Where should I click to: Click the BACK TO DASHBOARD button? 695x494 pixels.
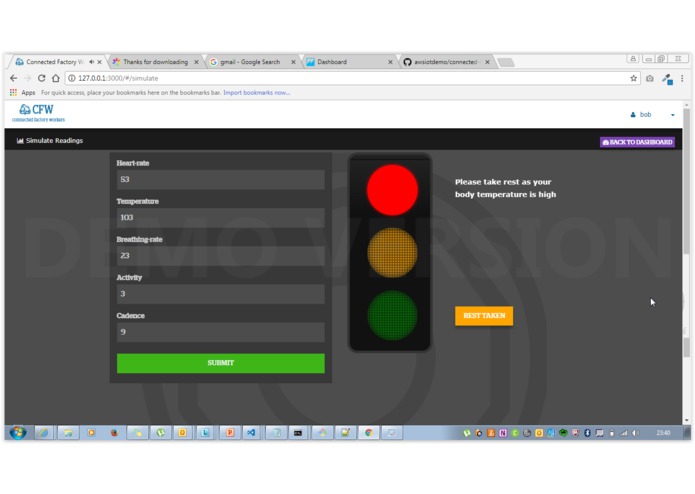[637, 142]
